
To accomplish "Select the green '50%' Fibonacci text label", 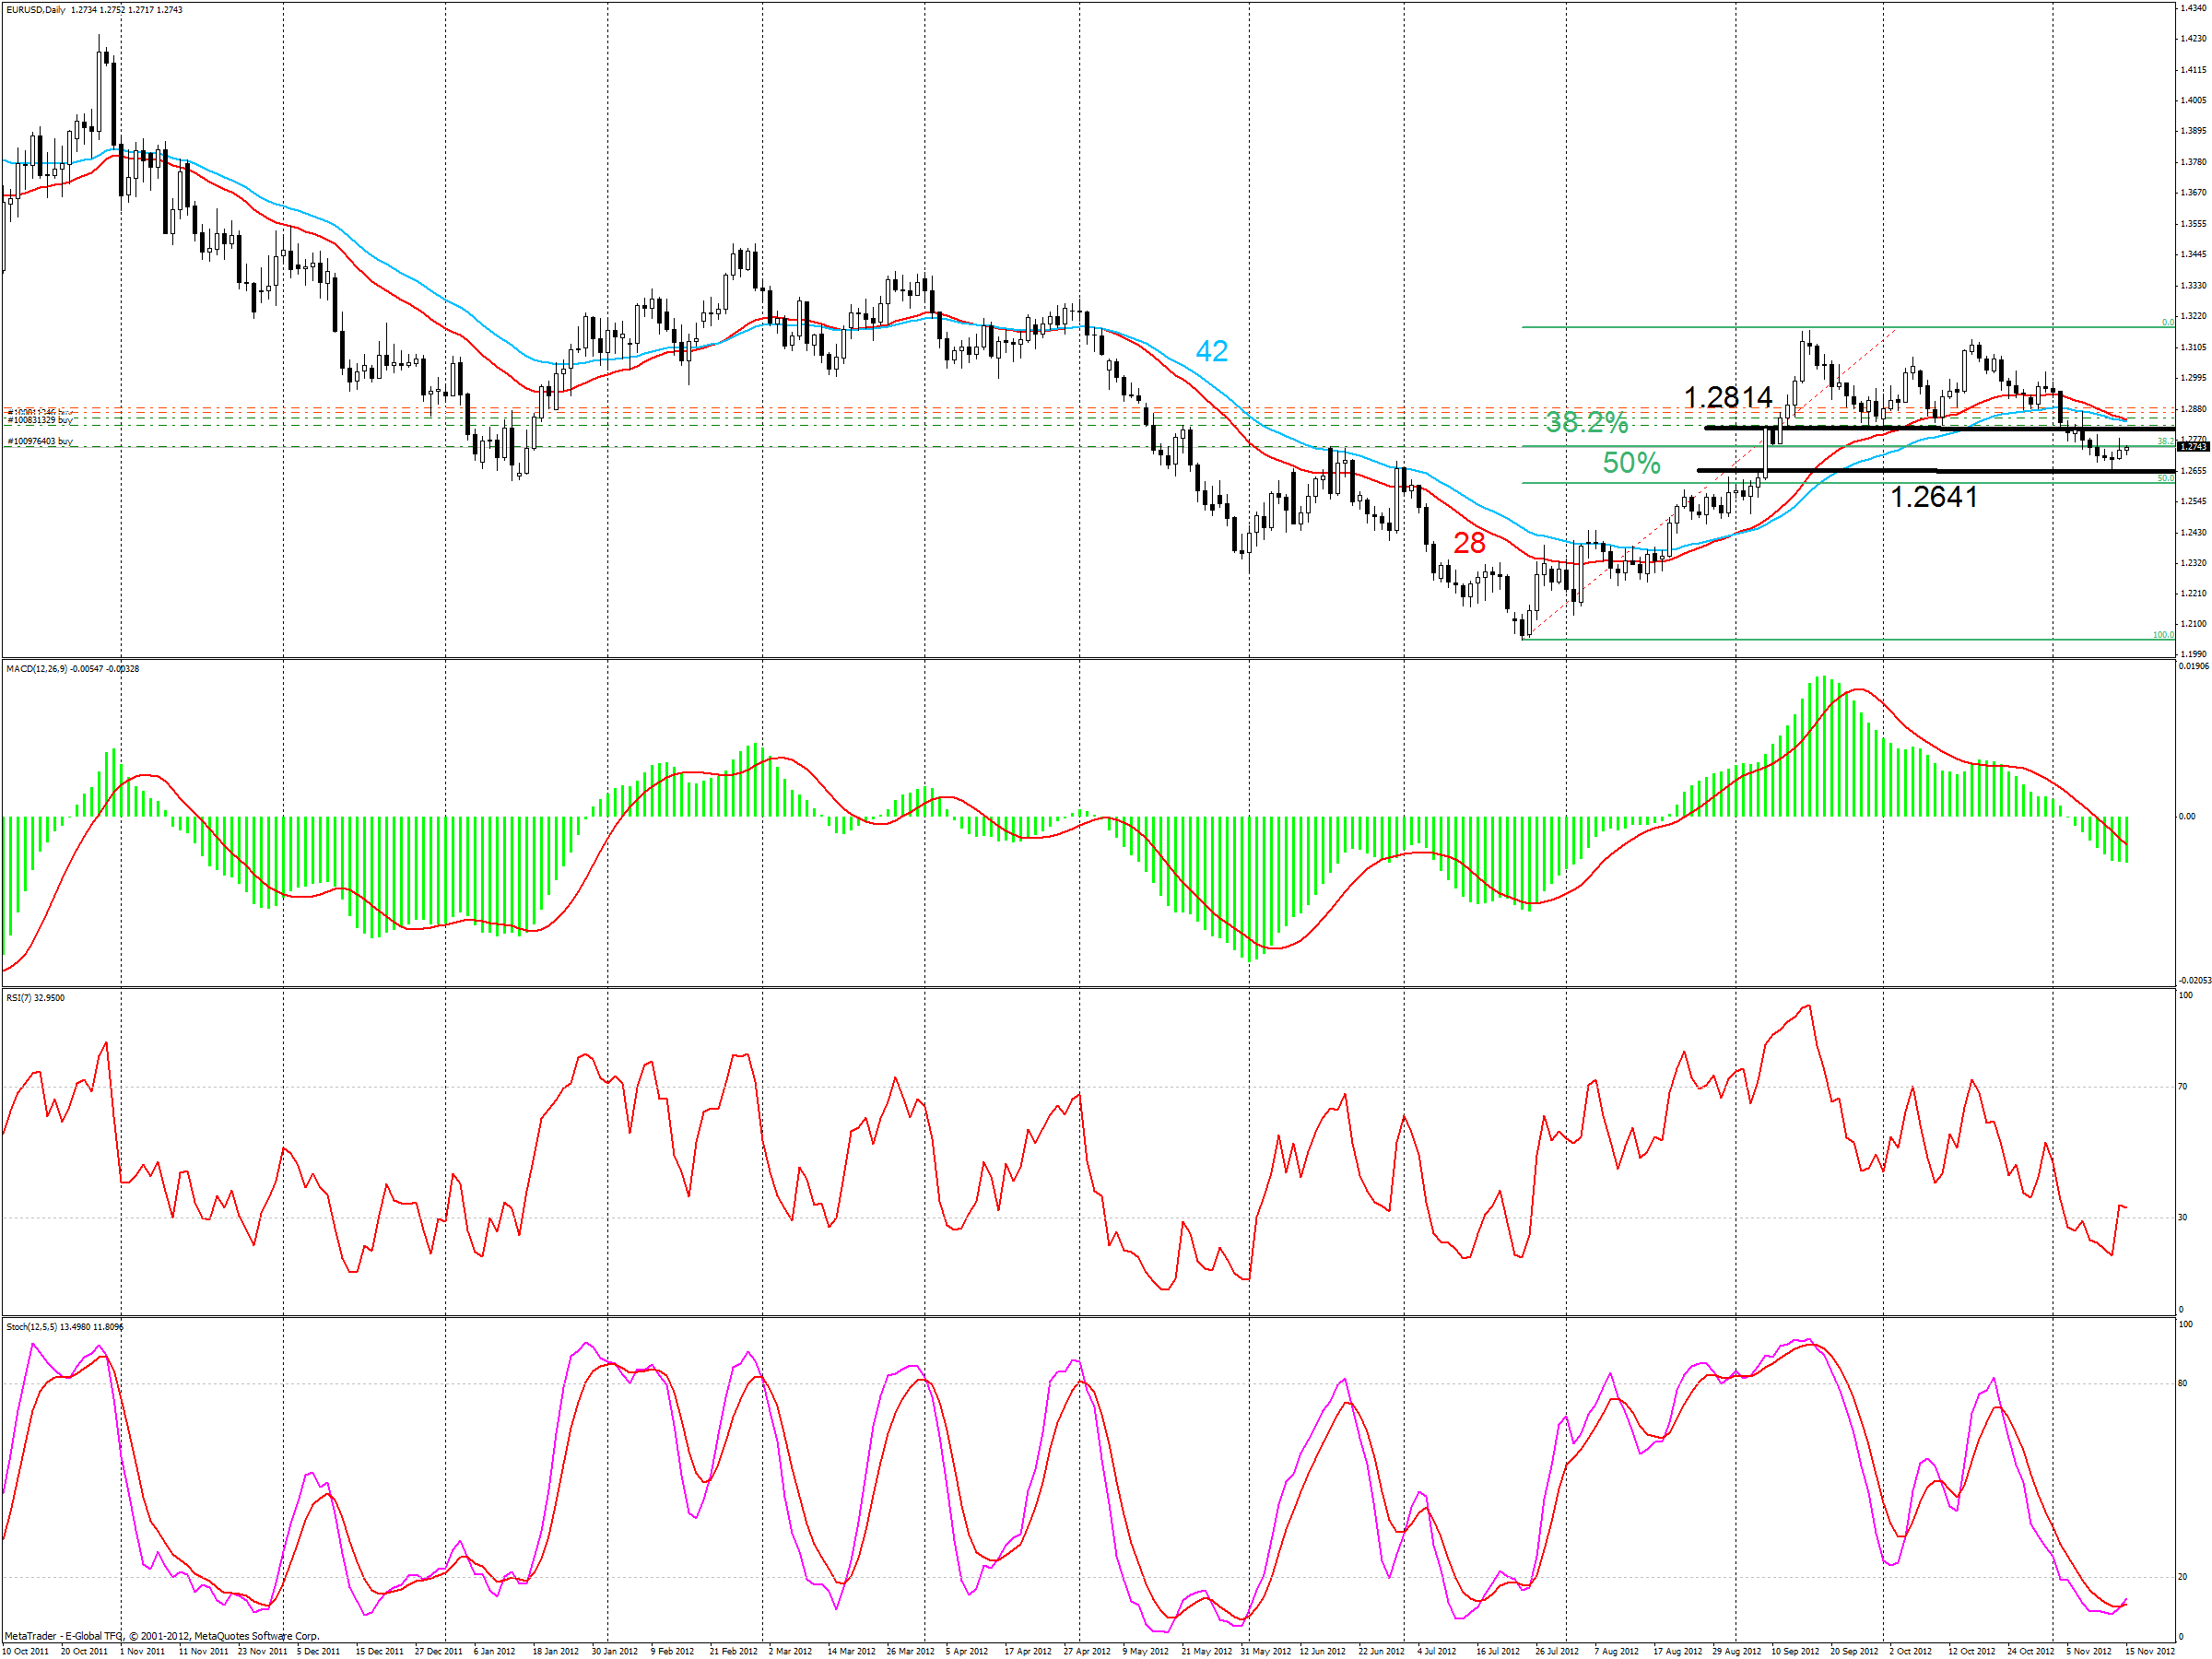I will point(1631,463).
